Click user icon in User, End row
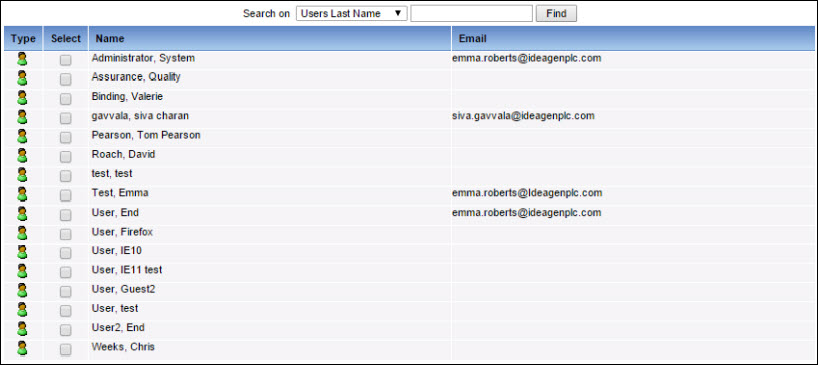818x365 pixels. coord(22,213)
